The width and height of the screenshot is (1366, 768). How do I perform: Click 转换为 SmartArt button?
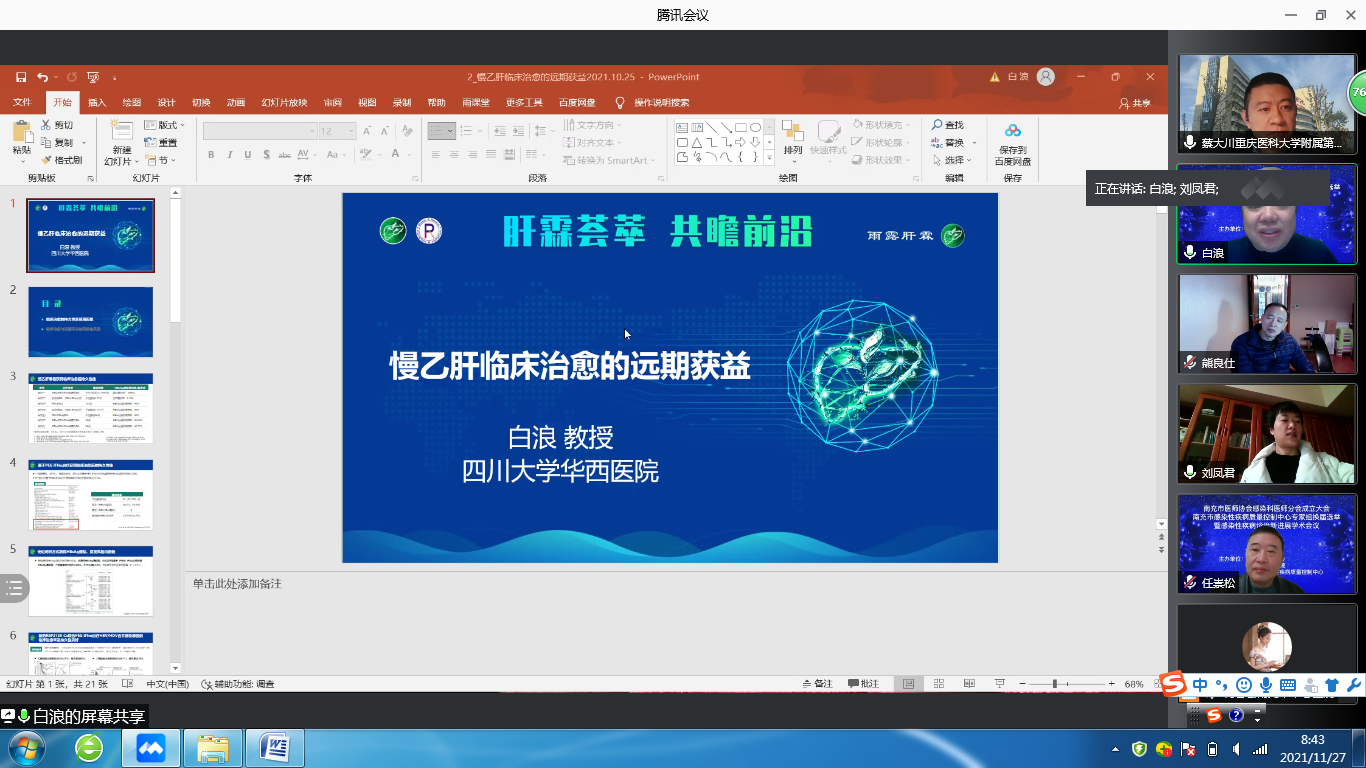[x=609, y=160]
